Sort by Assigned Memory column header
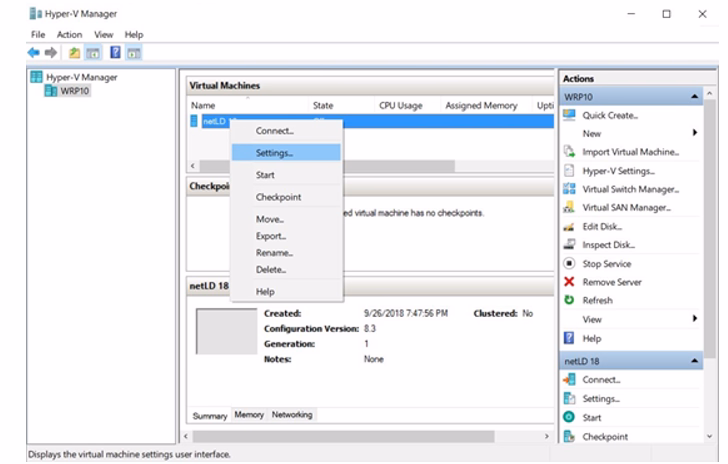The image size is (728, 464). 486,105
